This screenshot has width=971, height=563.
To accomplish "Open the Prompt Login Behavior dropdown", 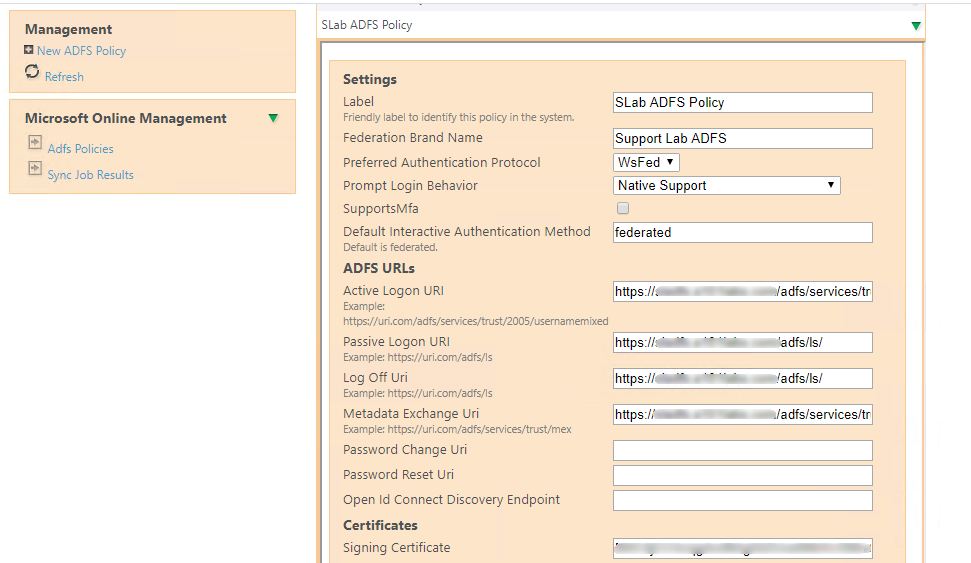I will coord(727,185).
